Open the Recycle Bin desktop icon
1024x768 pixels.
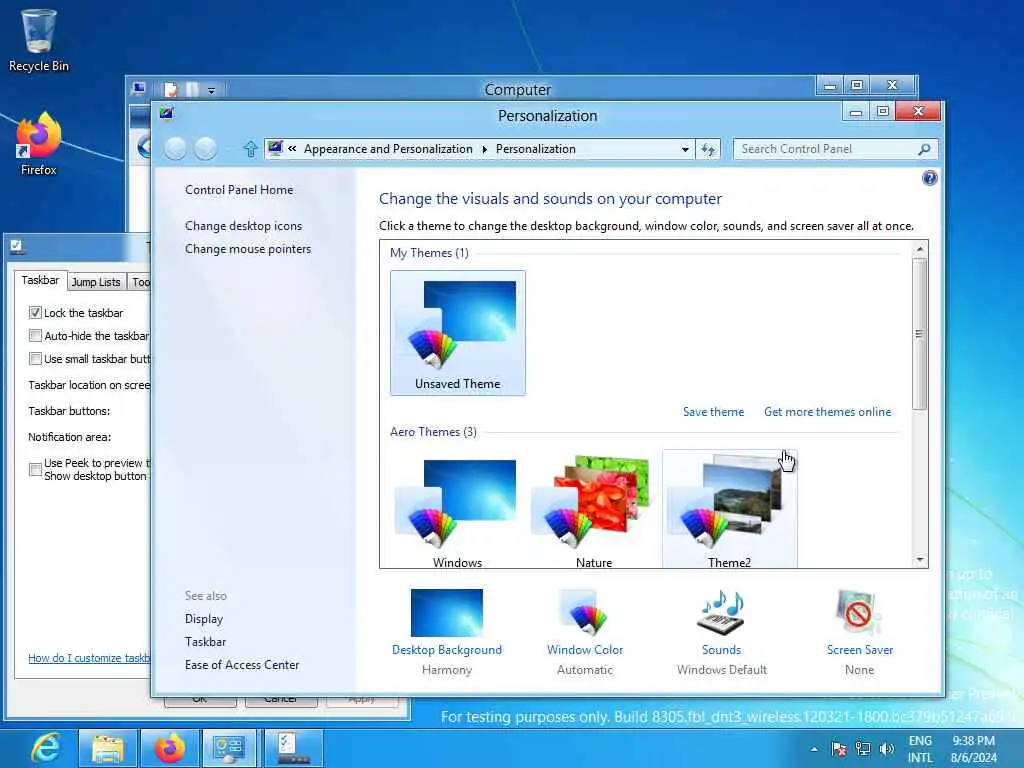click(x=39, y=39)
